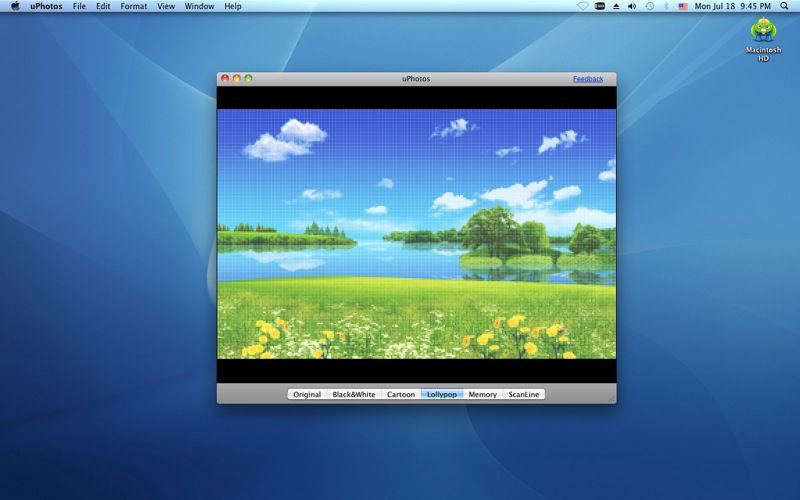Open the uPhotos application menu
800x500 pixels.
coord(46,6)
